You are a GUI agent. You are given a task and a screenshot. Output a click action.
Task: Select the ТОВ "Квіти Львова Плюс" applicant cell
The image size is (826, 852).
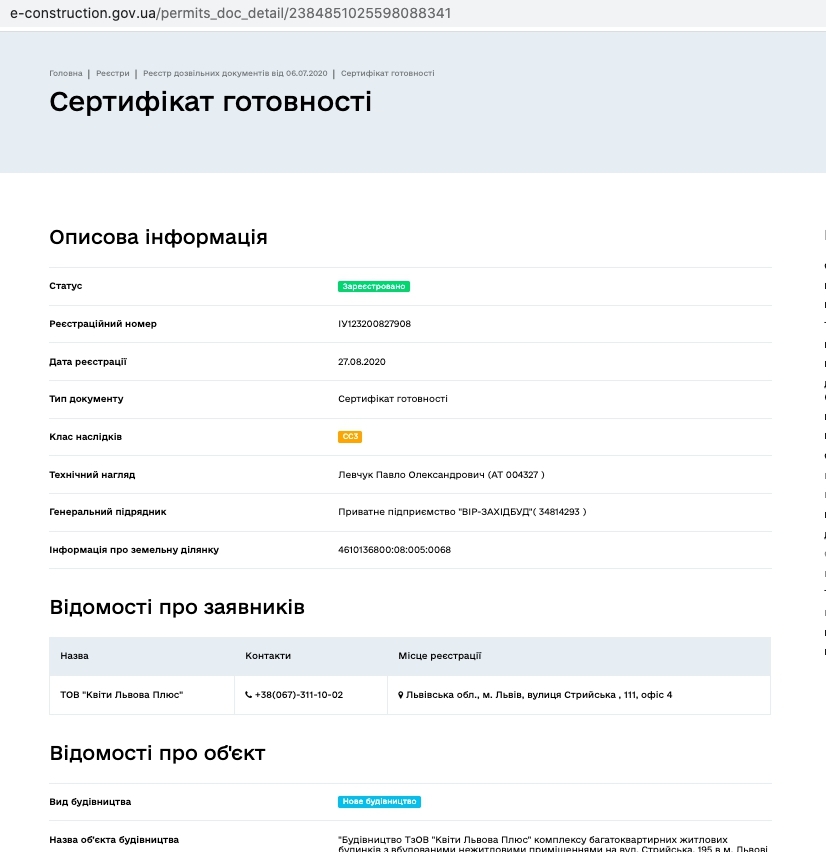tap(122, 694)
